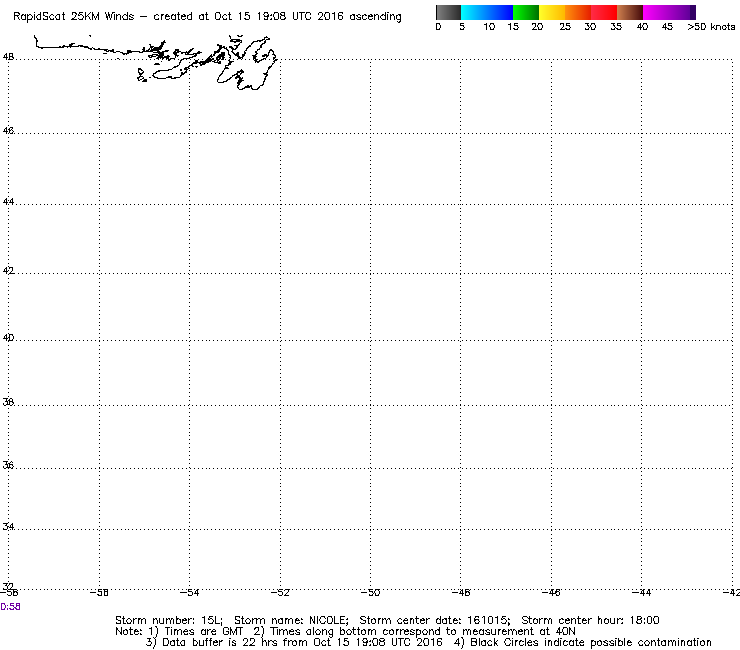Image resolution: width=740 pixels, height=650 pixels.
Task: Click the longitude label '-46'
Action: [x=551, y=593]
